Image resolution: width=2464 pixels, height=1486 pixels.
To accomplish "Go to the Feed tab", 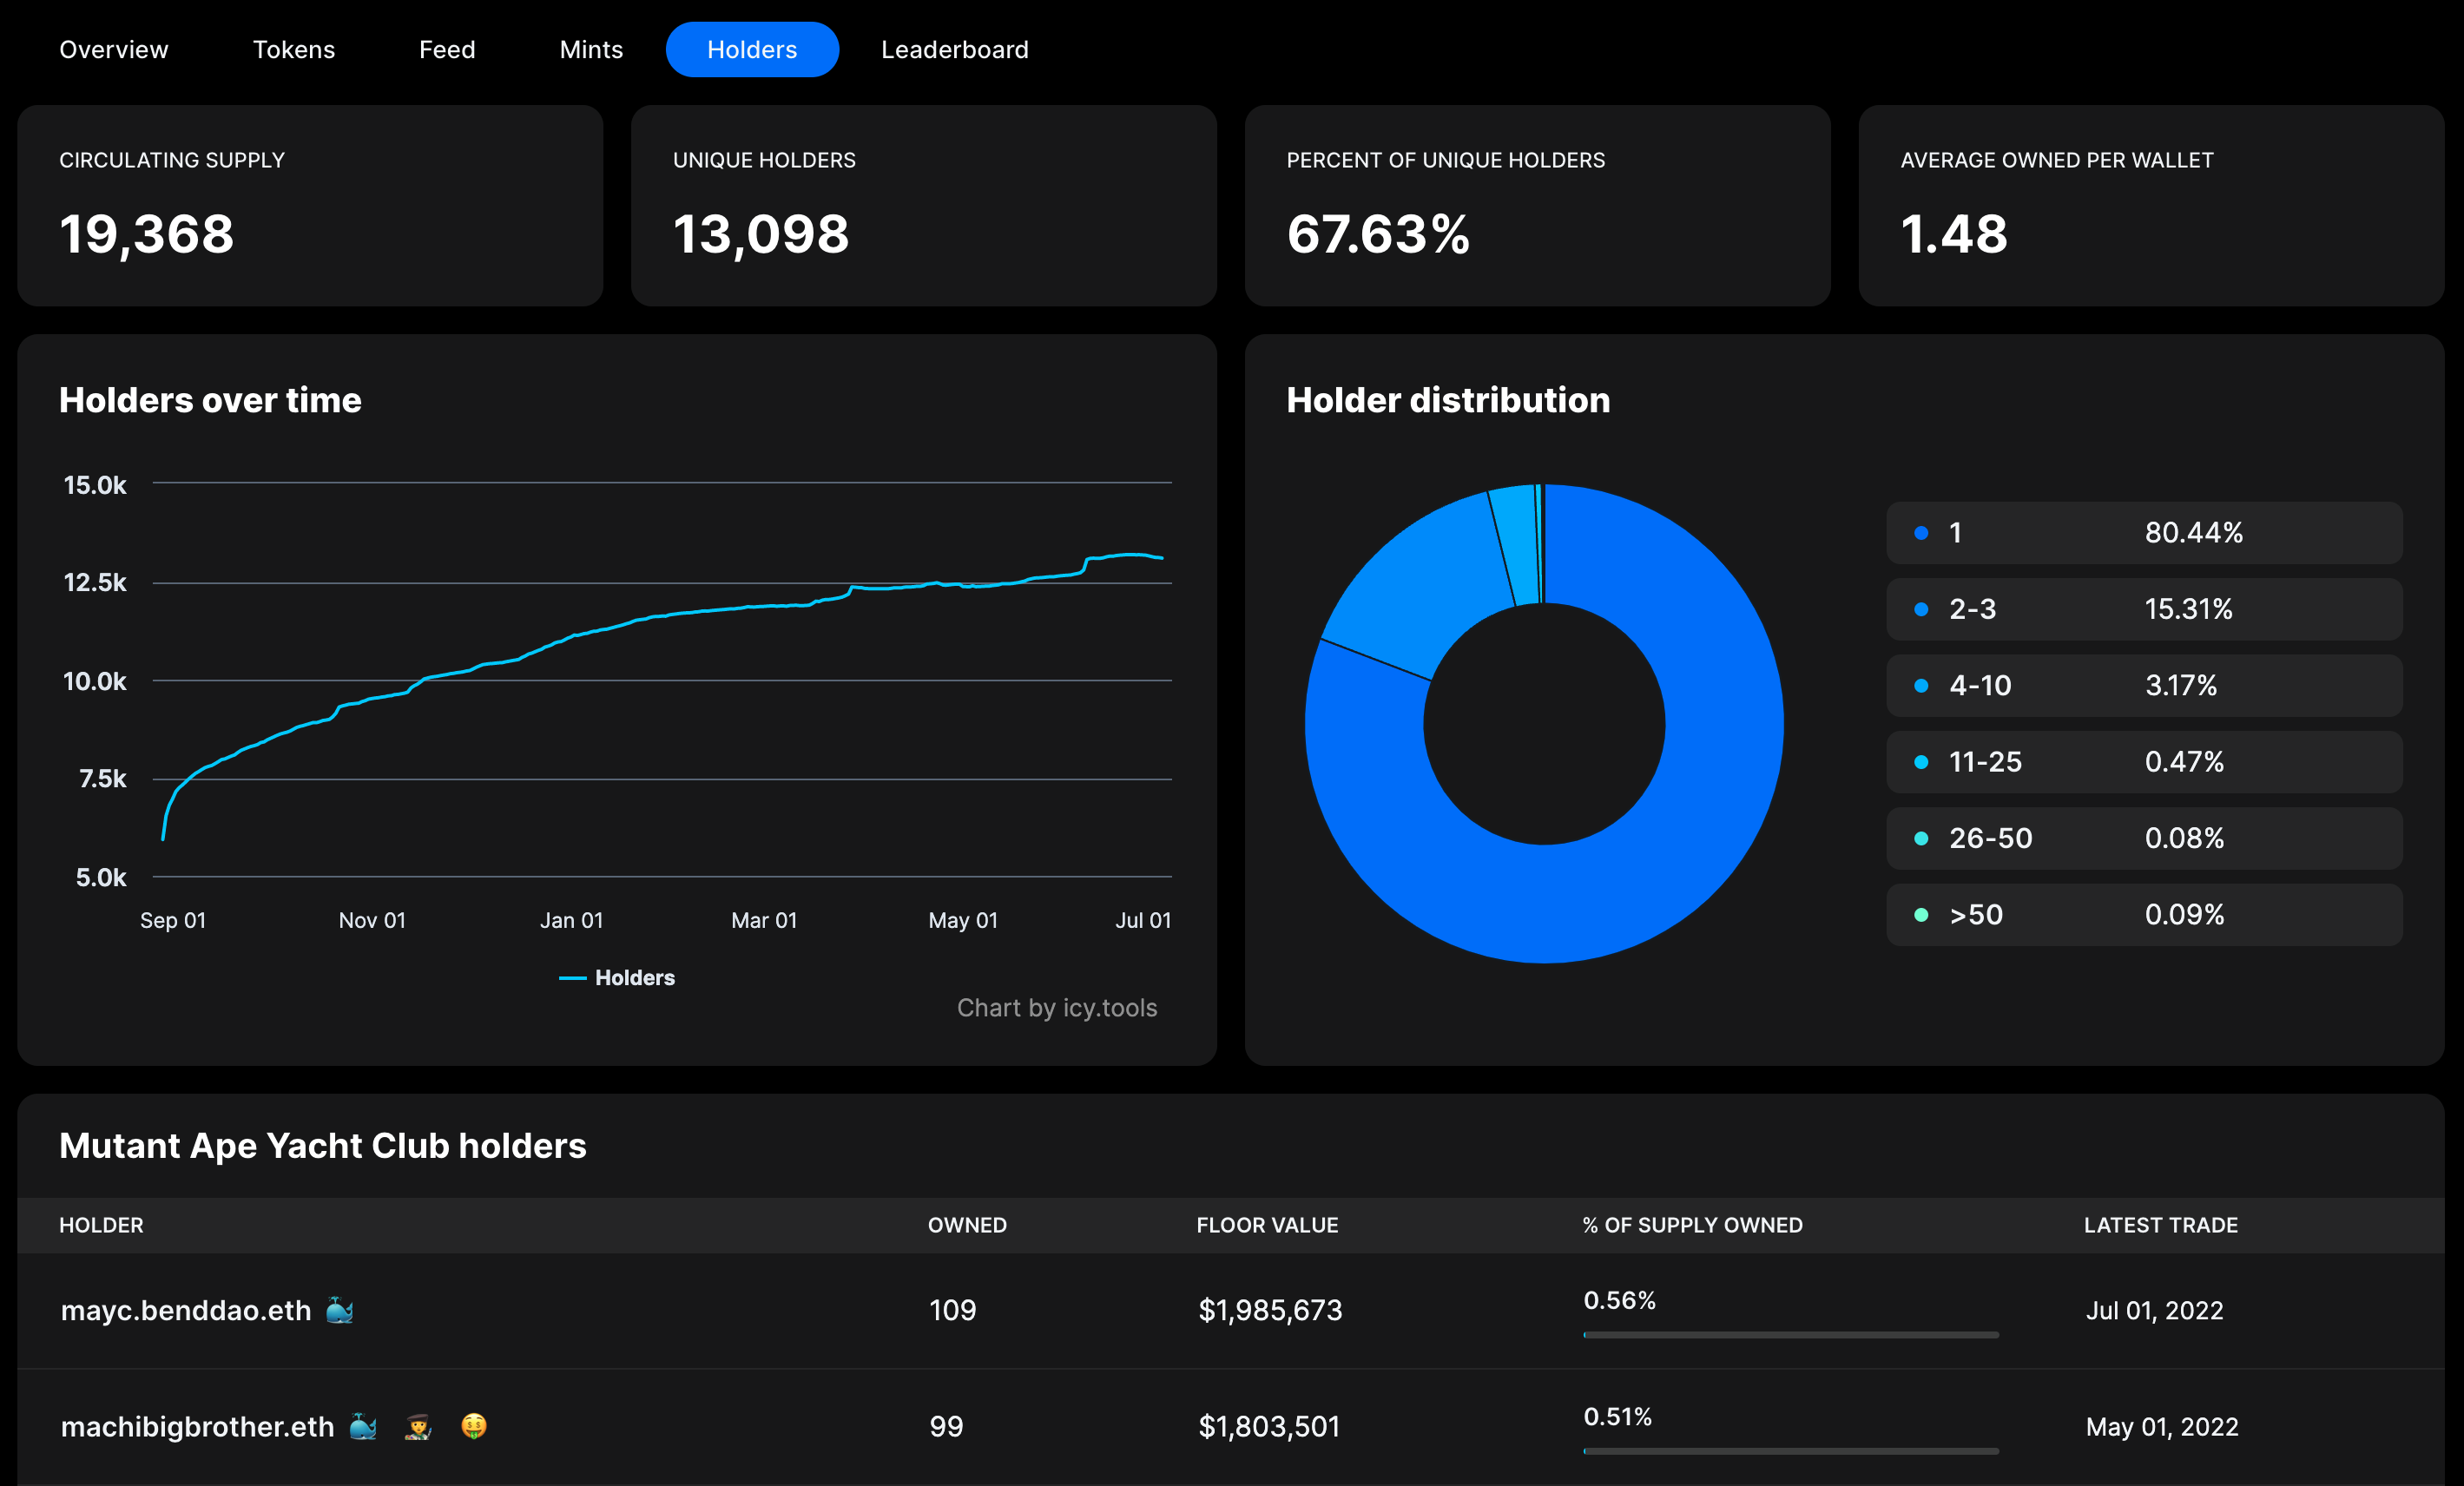I will coord(447,50).
